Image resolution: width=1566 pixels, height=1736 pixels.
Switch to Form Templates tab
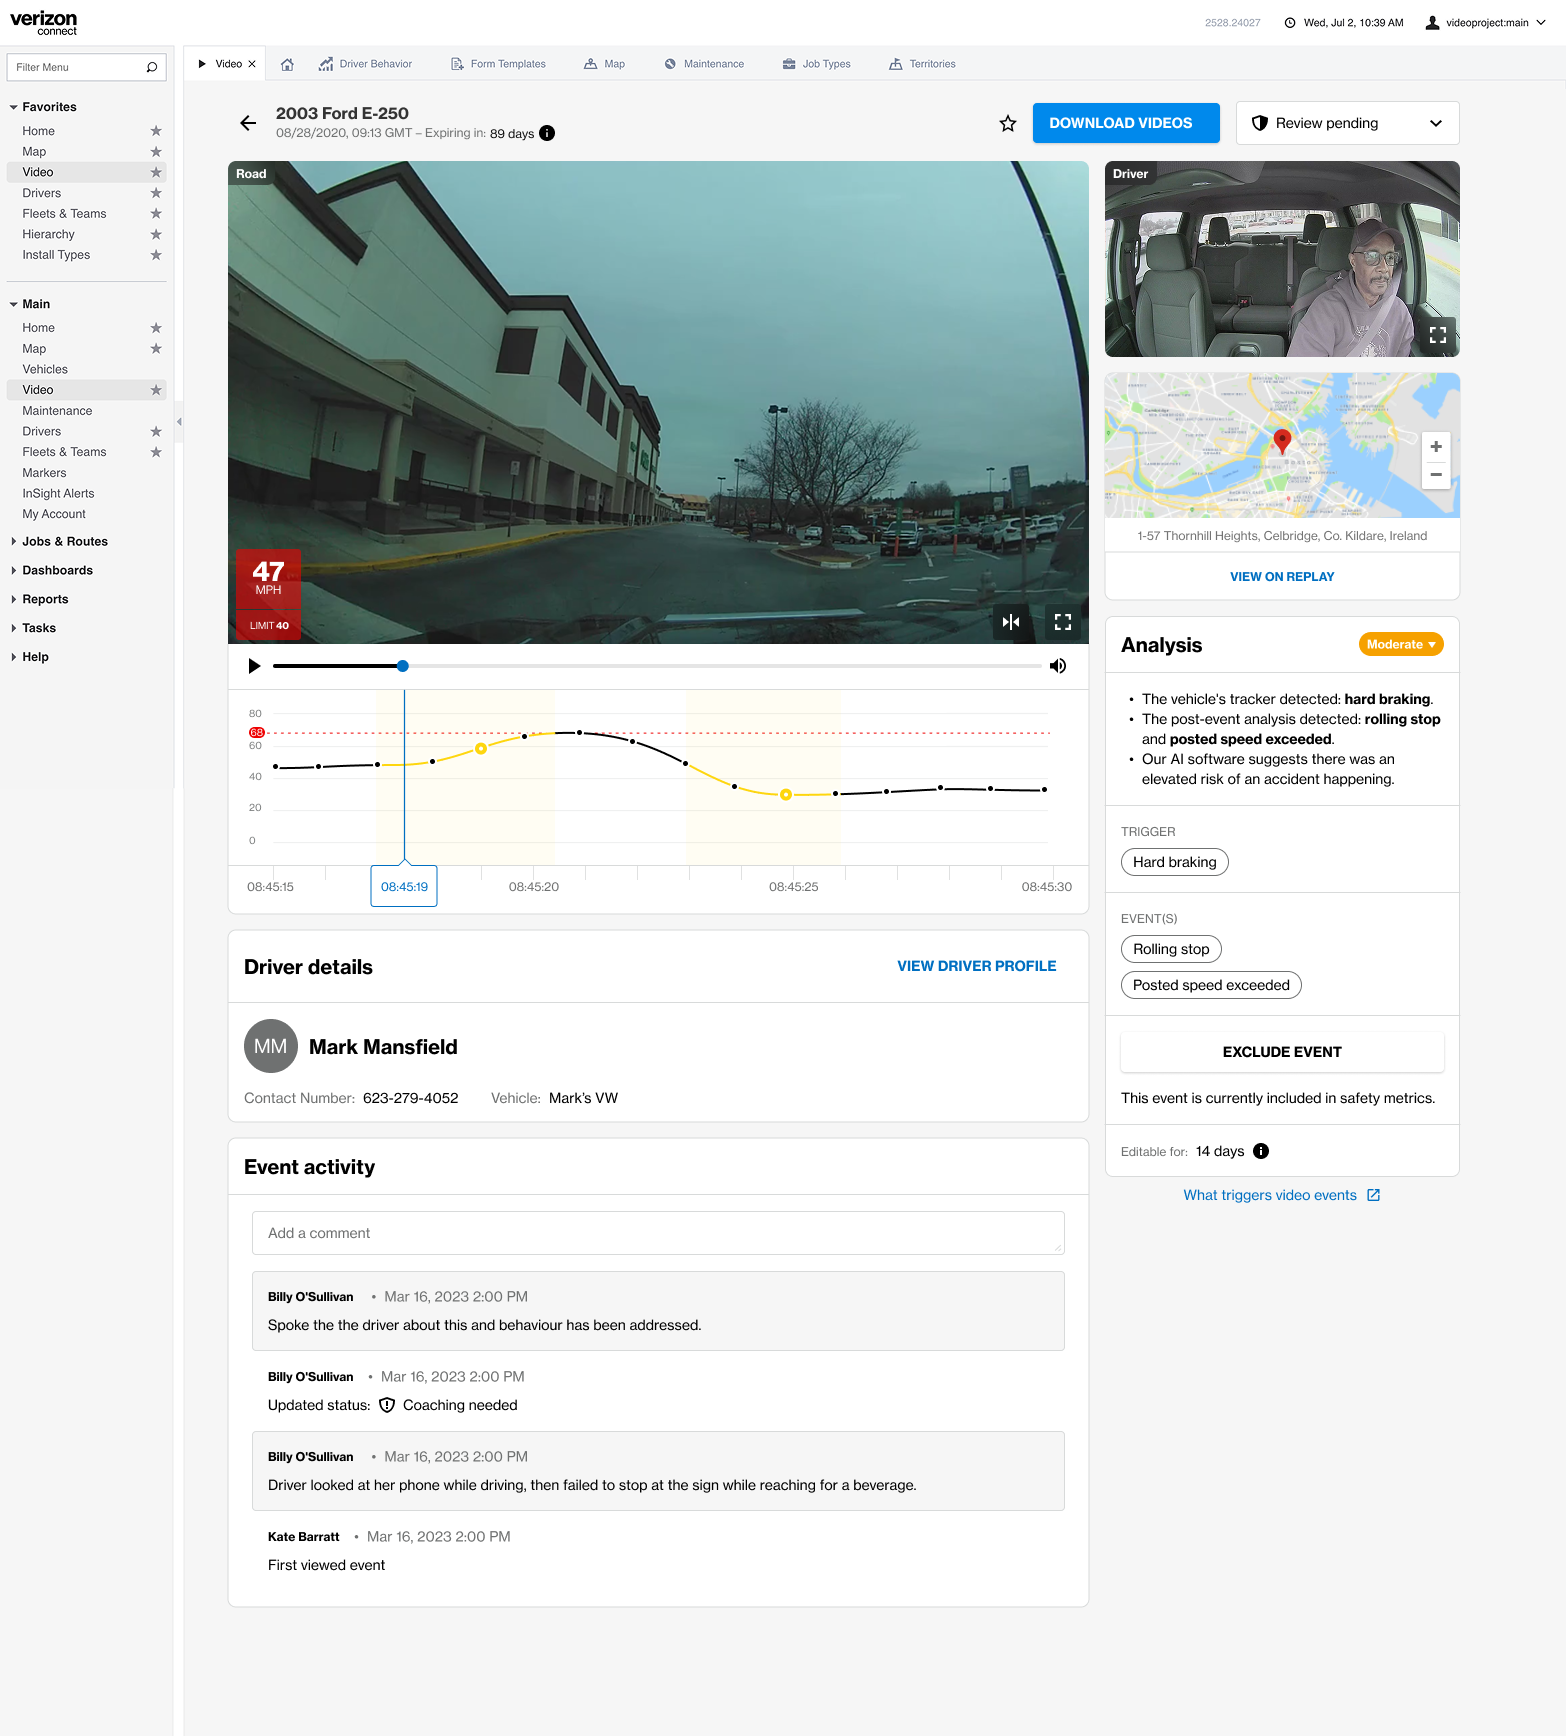pyautogui.click(x=498, y=64)
